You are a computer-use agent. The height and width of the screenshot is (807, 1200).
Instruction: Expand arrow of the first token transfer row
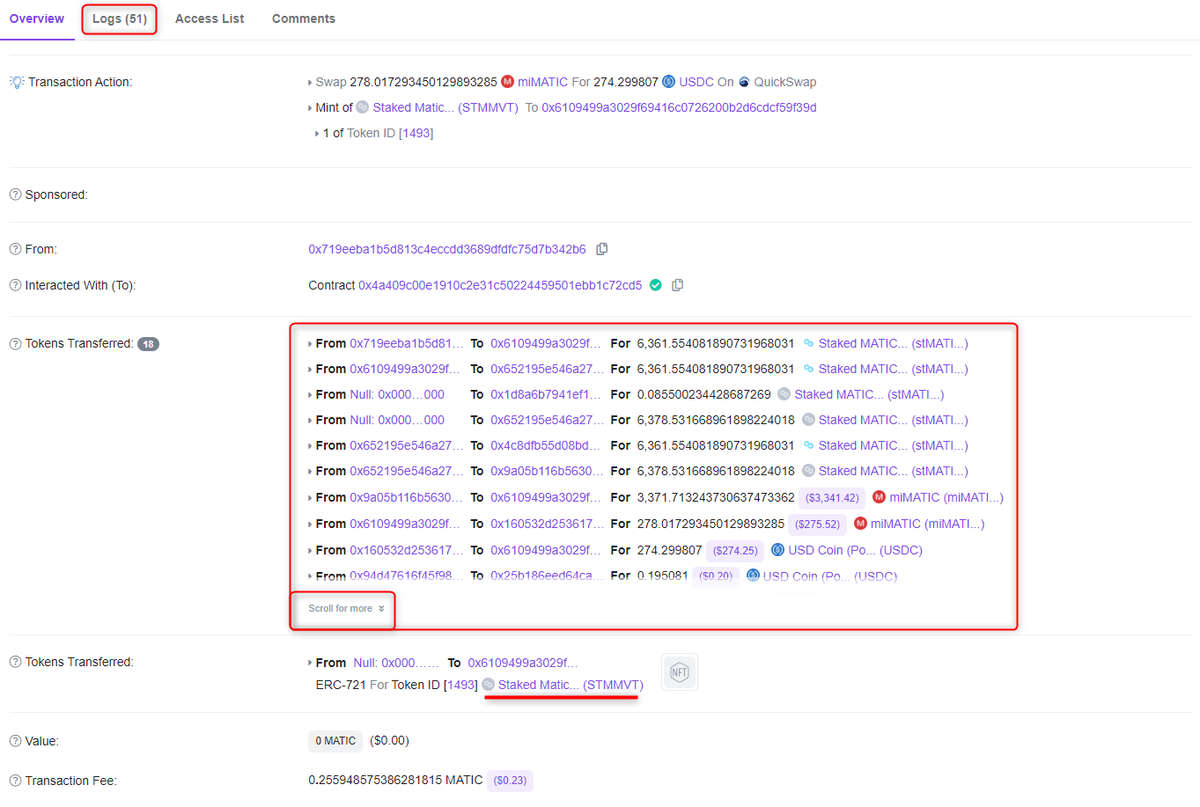pos(310,343)
